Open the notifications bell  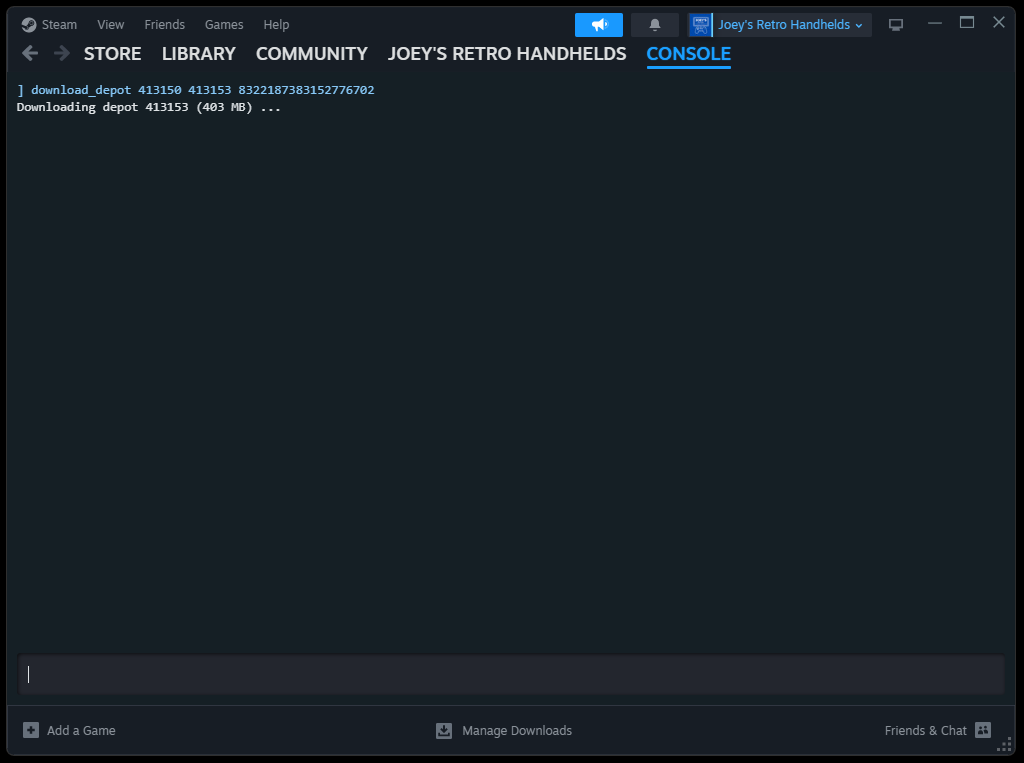point(655,25)
